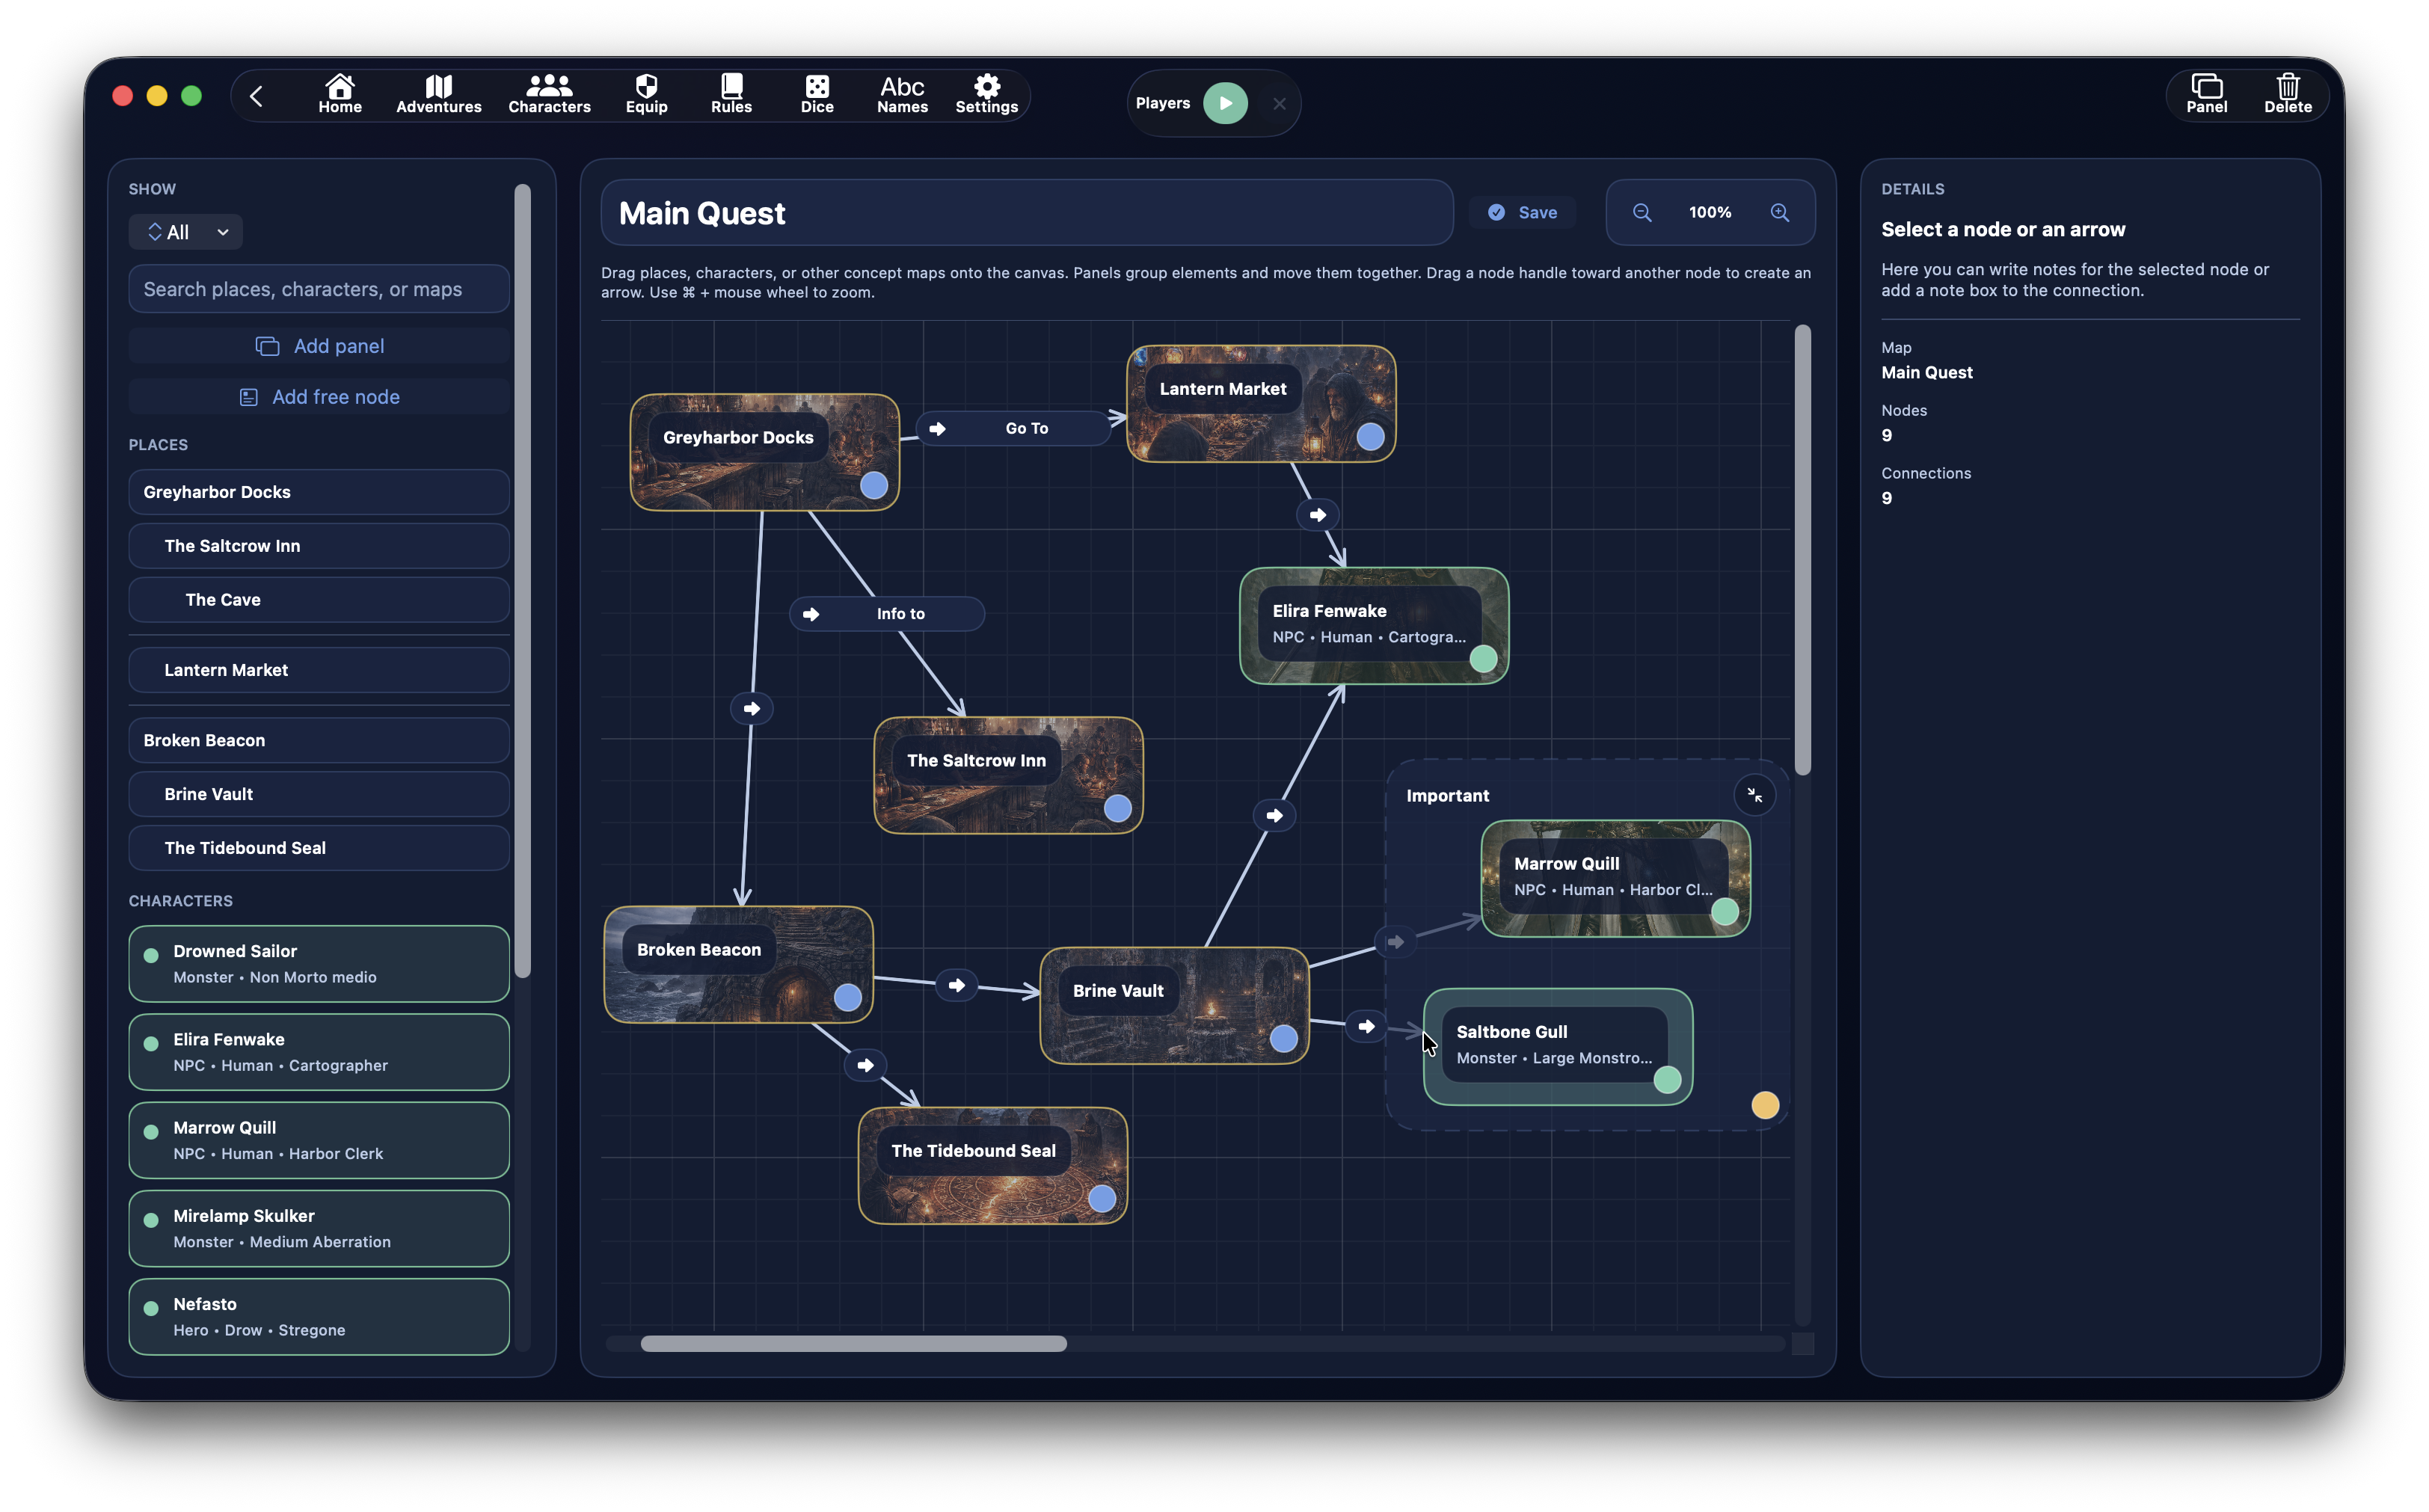Screen dimensions: 2429x1512
Task: Click the Delete icon in the top-right
Action: point(2288,93)
